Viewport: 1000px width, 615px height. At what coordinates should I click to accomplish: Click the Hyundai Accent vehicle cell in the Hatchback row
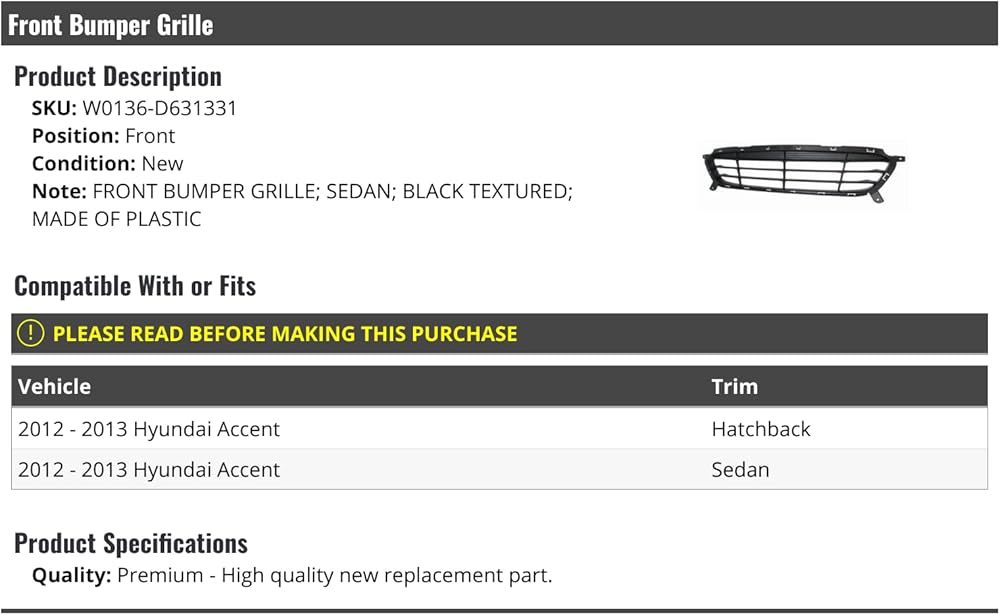[x=149, y=429]
